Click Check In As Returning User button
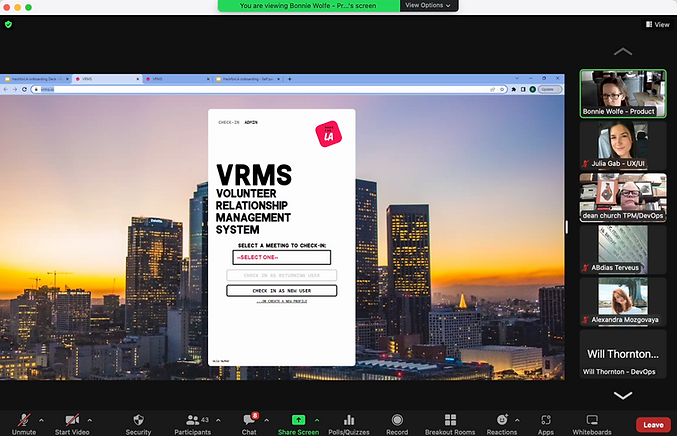Image resolution: width=677 pixels, height=436 pixels. [x=282, y=275]
